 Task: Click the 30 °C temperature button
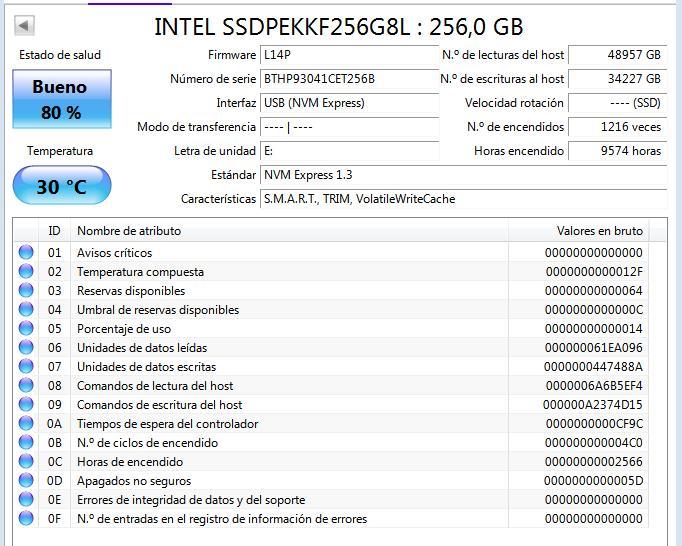(61, 186)
